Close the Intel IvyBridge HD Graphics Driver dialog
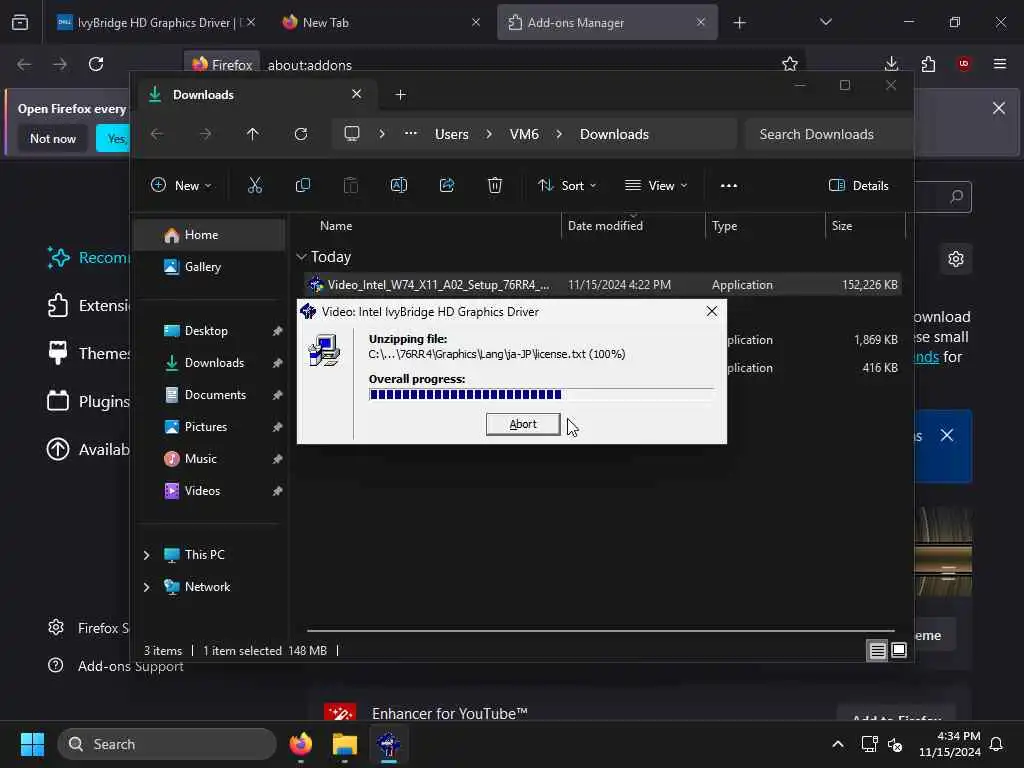This screenshot has width=1024, height=768. [712, 312]
